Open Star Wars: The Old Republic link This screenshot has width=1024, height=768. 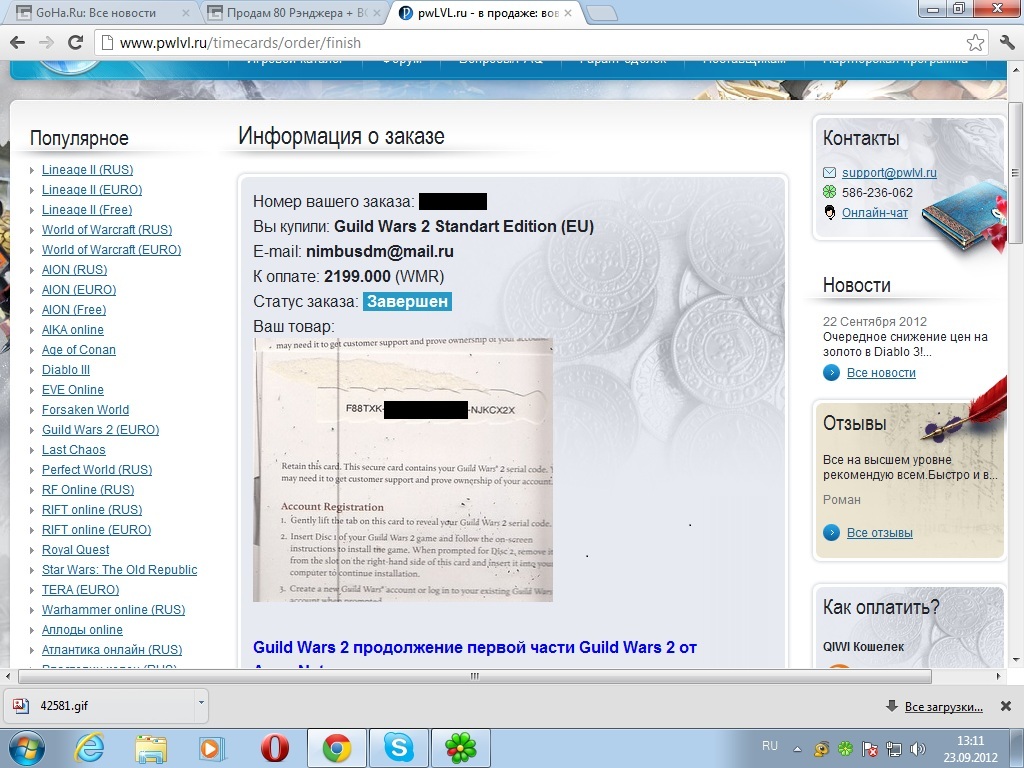[120, 569]
